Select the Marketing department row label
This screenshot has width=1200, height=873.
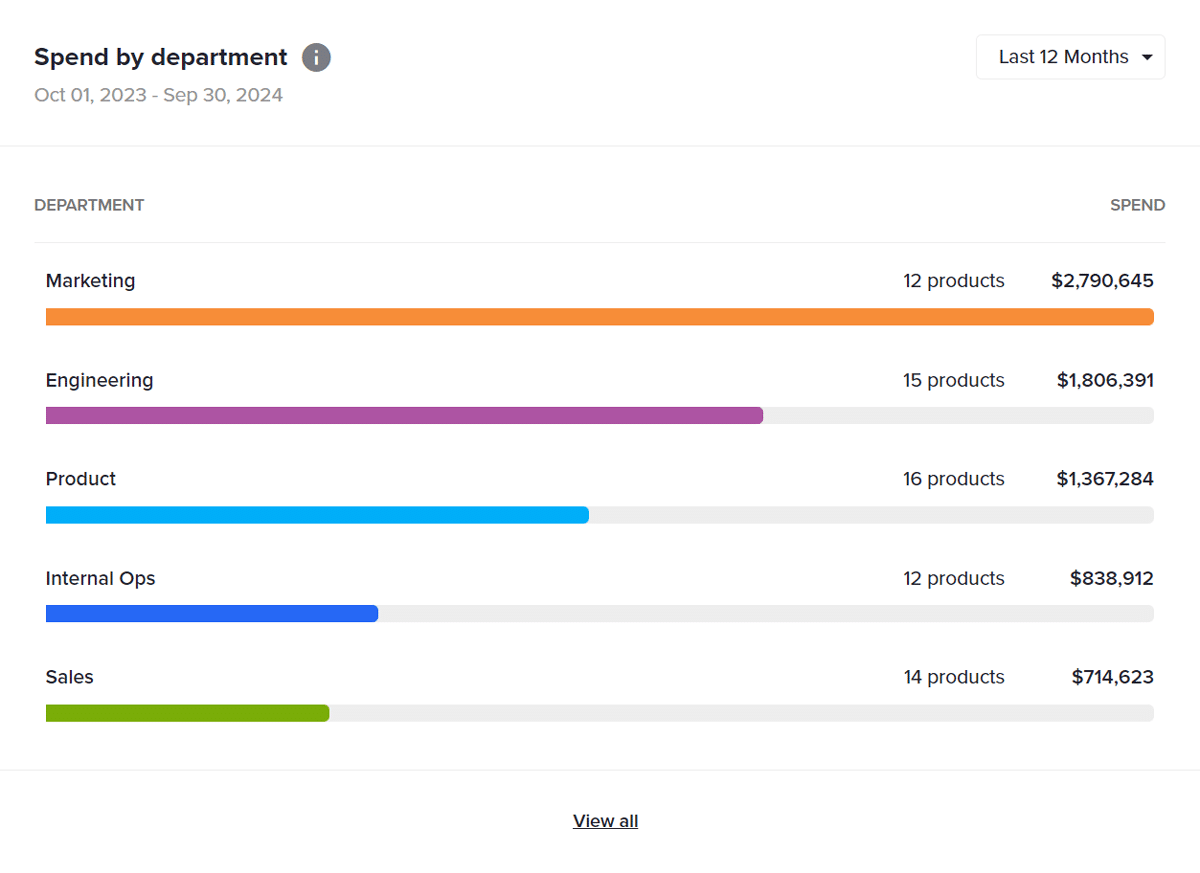click(90, 281)
